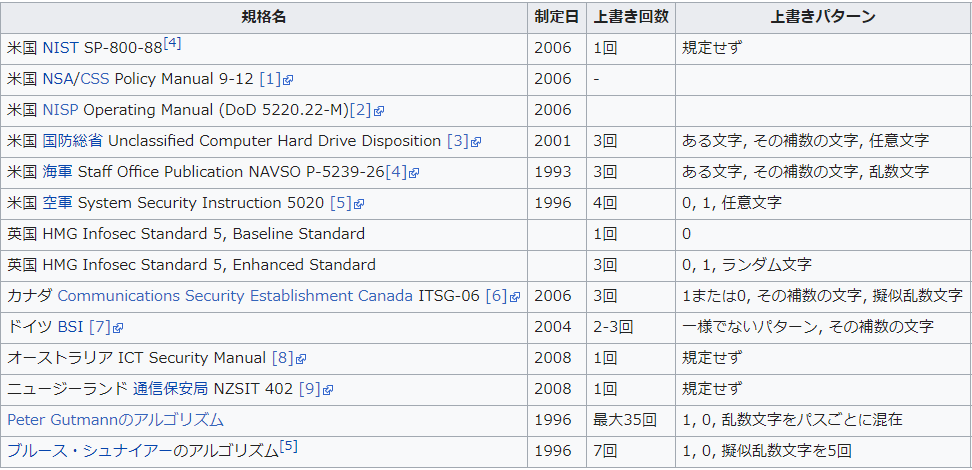The height and width of the screenshot is (470, 972).
Task: Click external link icon after BSI reference [7]
Action: point(118,327)
